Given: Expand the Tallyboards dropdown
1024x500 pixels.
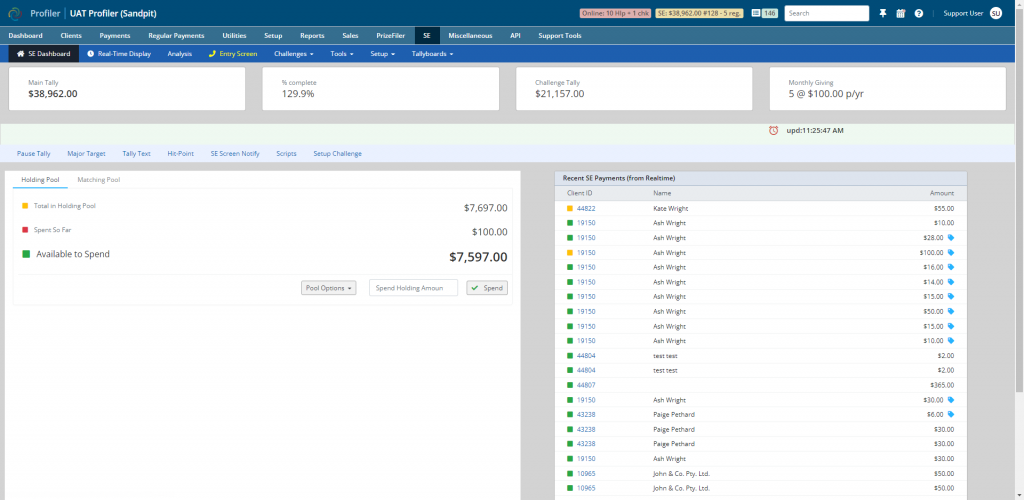Looking at the screenshot, I should pyautogui.click(x=432, y=54).
